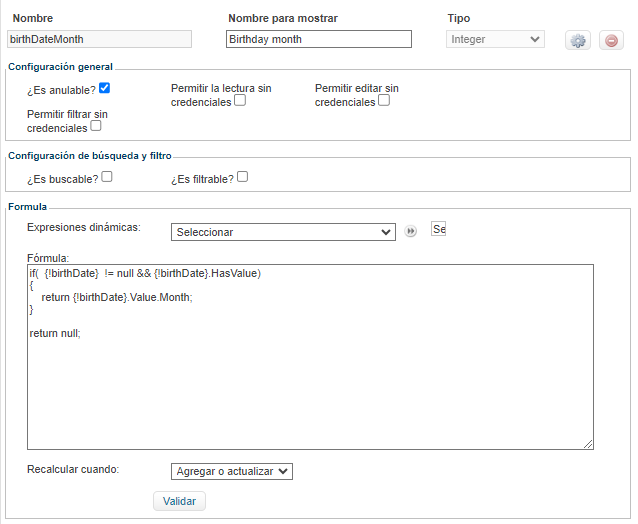Open the Recalcular cuando dropdown
638x524 pixels.
tap(232, 471)
